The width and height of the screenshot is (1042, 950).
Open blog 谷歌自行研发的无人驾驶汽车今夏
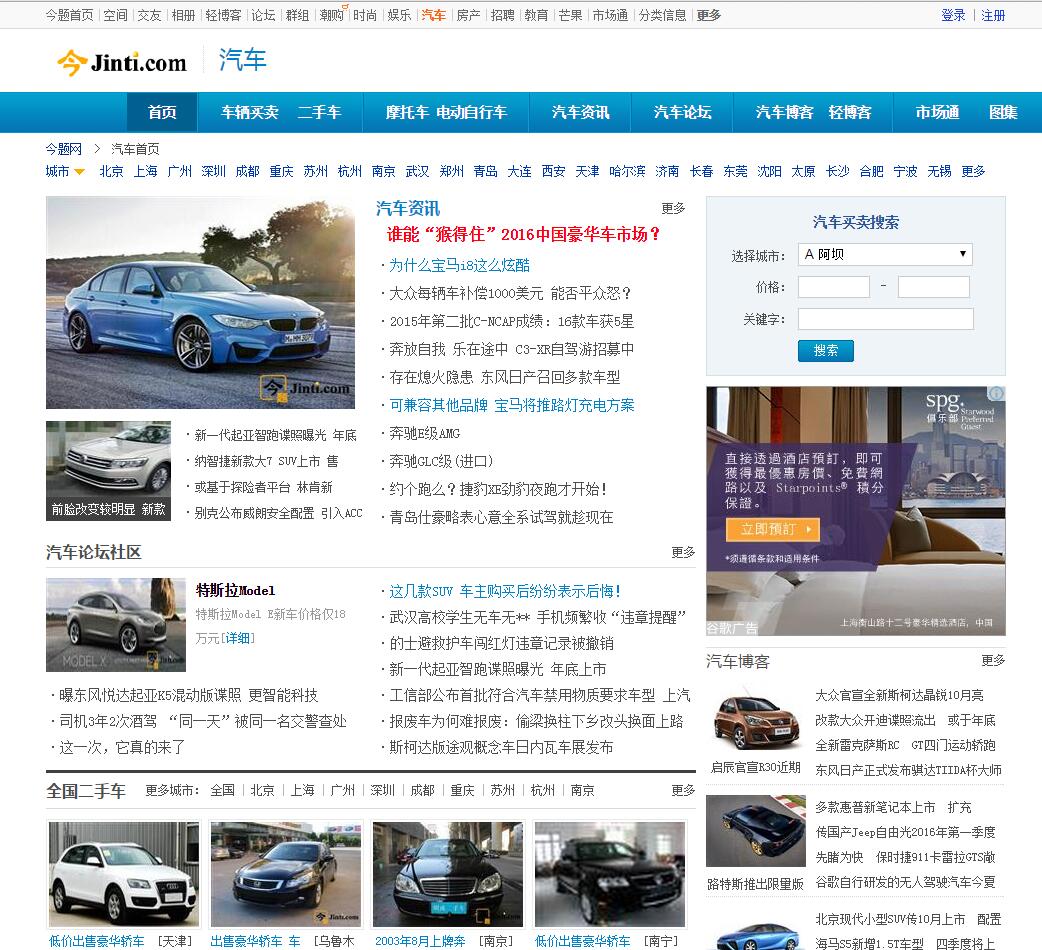pyautogui.click(x=905, y=882)
